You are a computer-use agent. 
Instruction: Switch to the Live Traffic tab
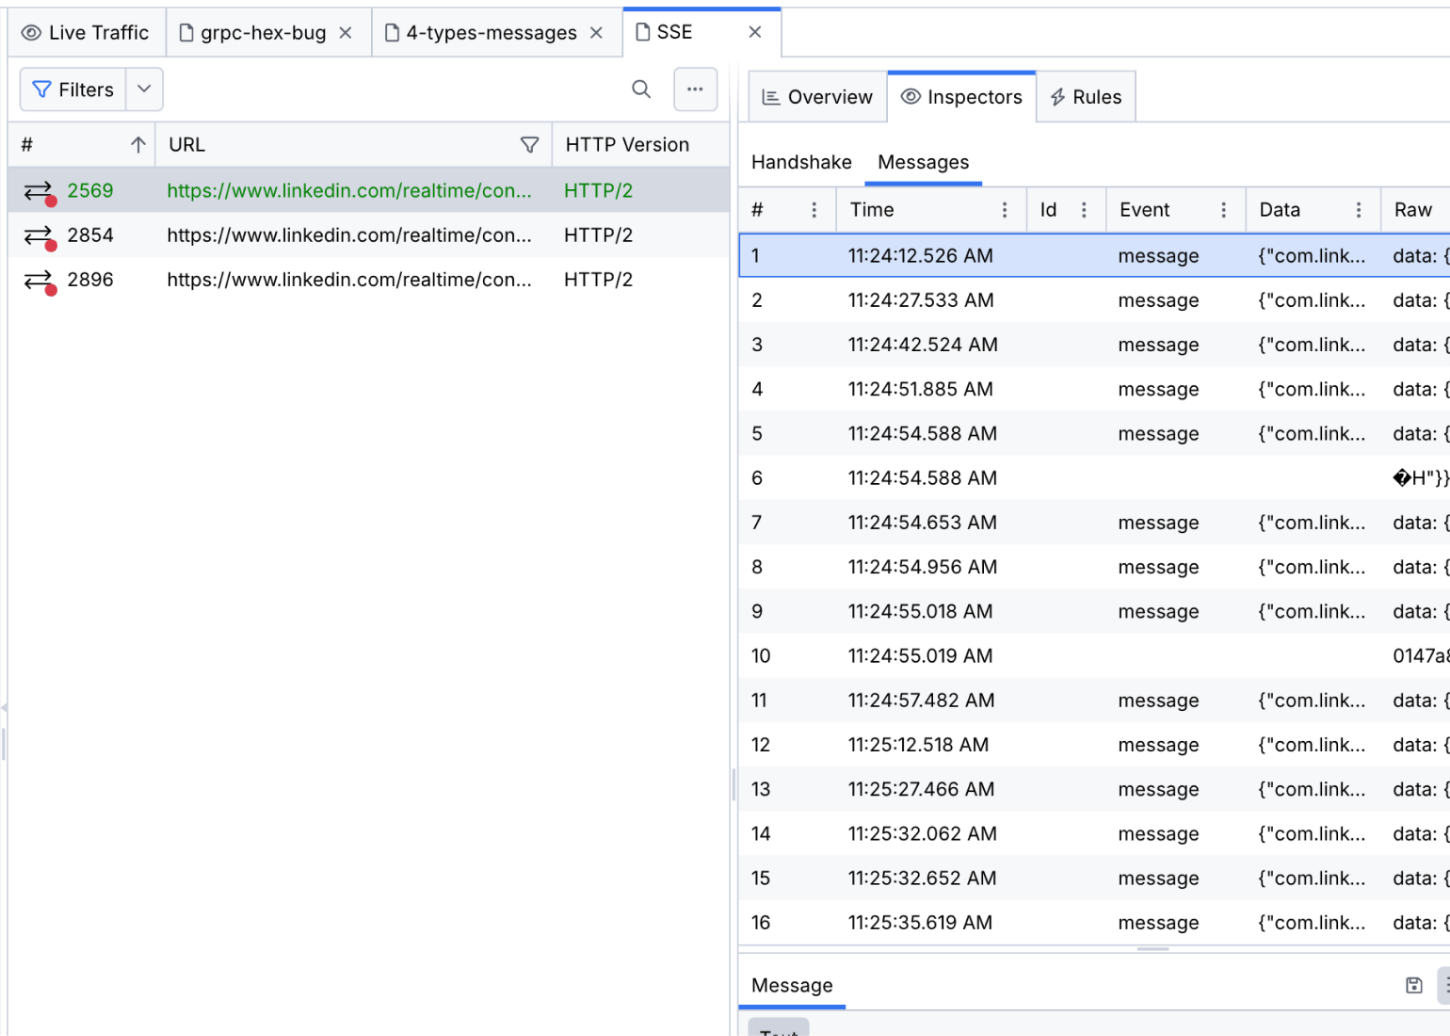[x=86, y=33]
